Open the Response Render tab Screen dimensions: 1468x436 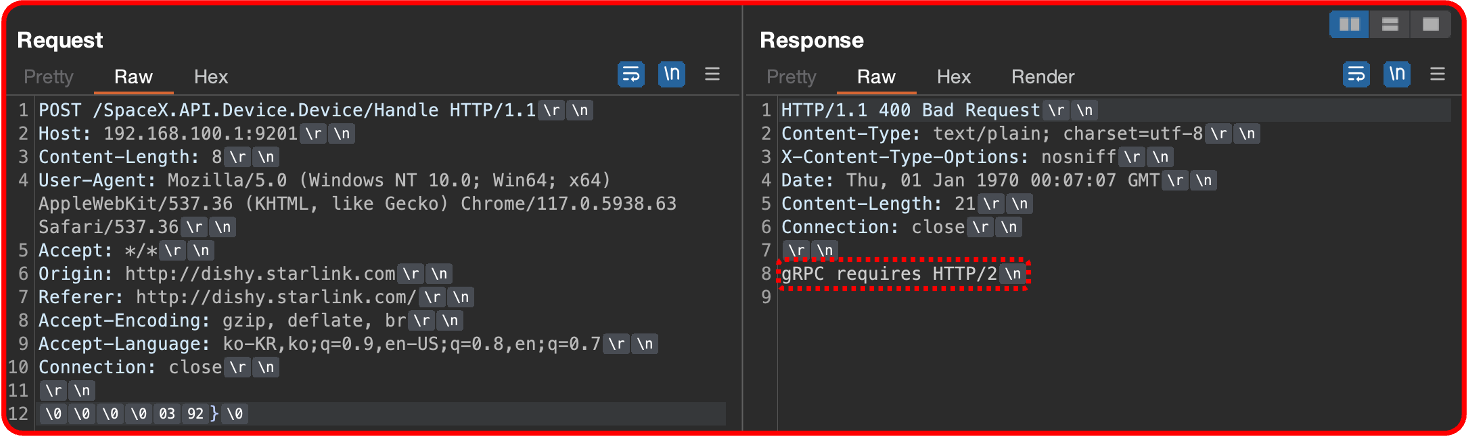tap(1043, 77)
